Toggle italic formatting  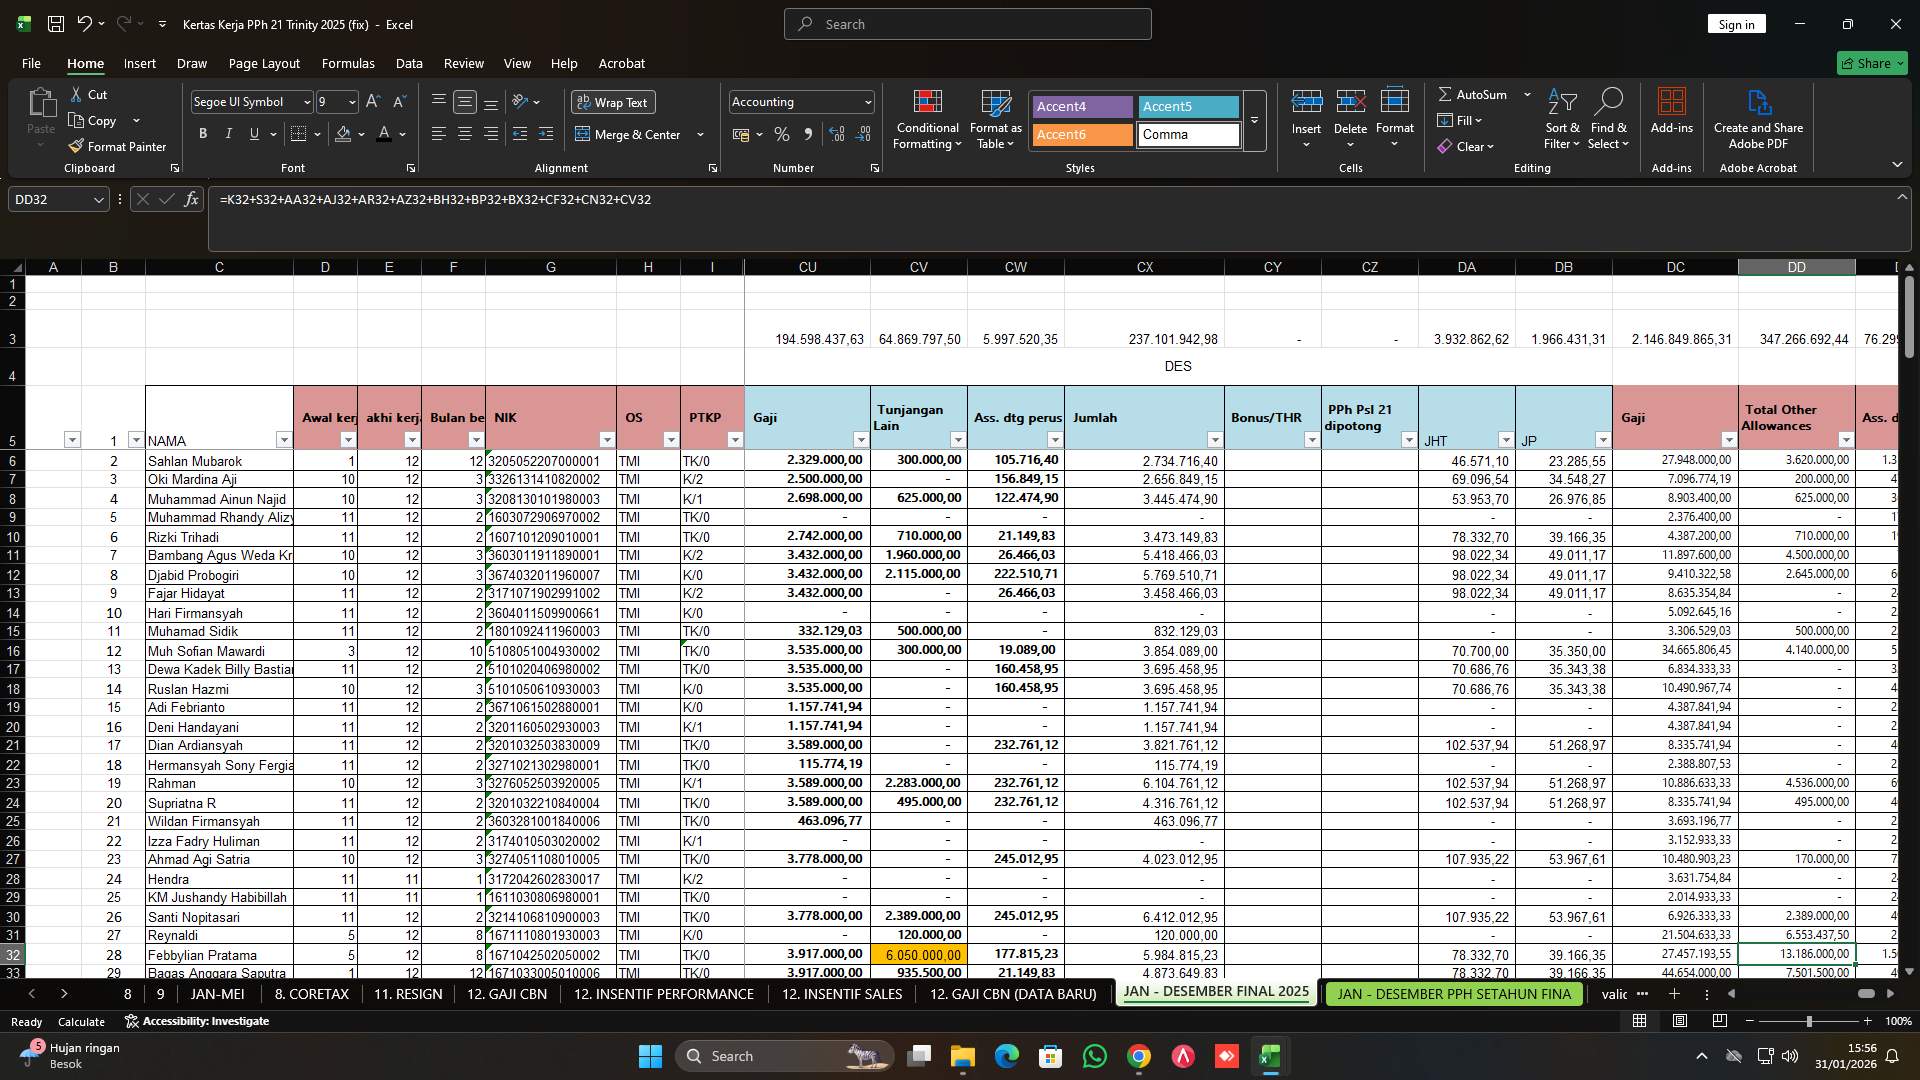[228, 133]
